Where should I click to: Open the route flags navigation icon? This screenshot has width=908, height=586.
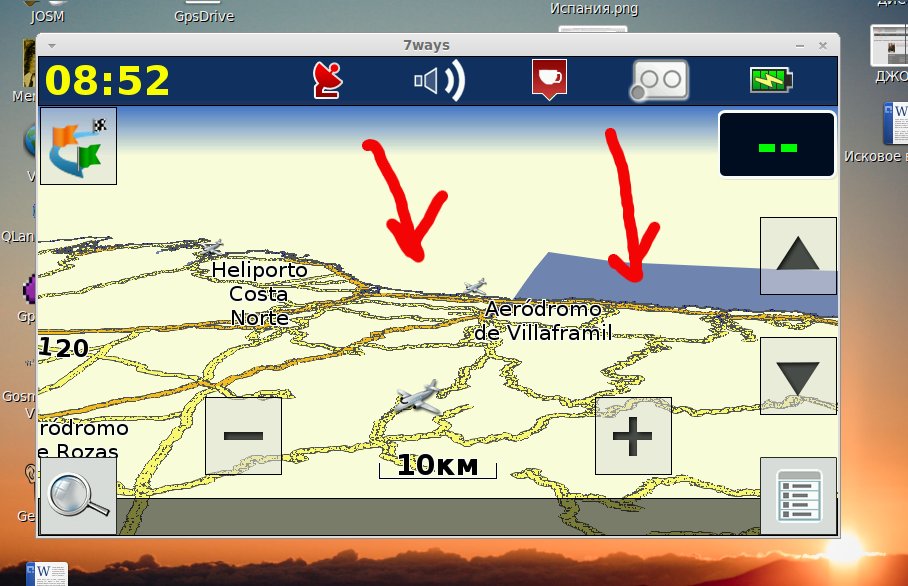coord(78,146)
